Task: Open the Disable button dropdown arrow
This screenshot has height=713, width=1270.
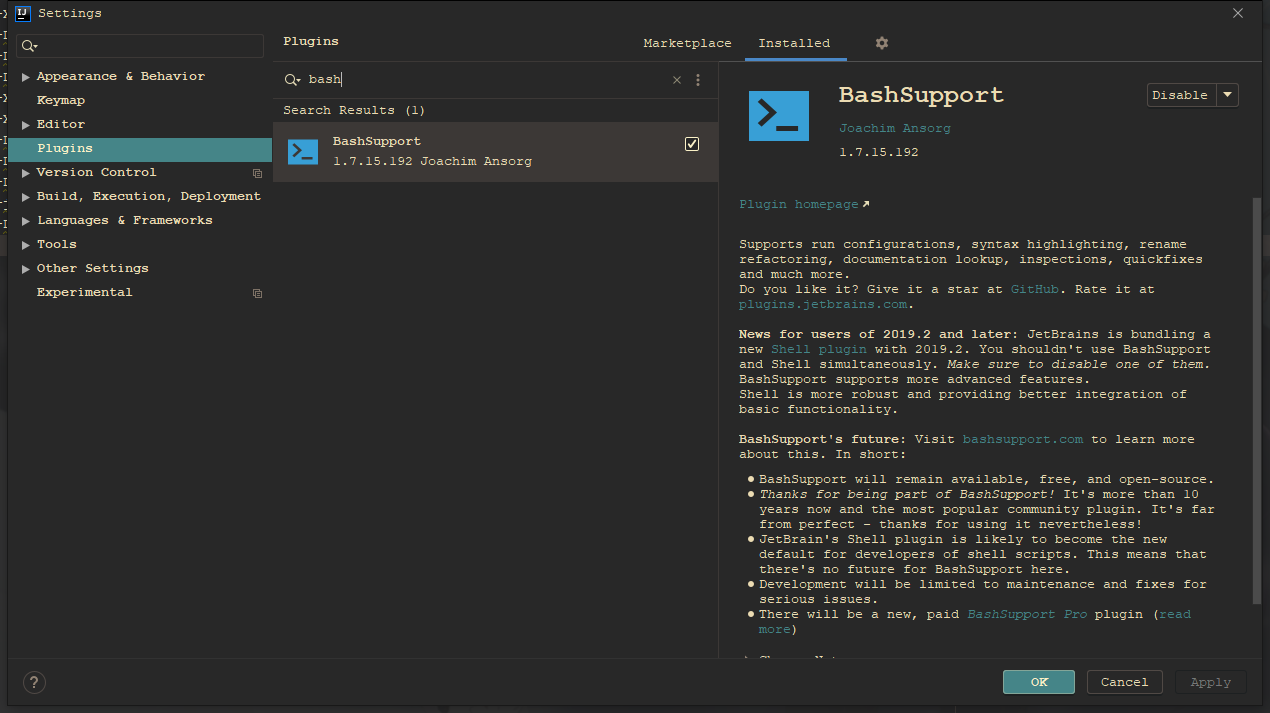Action: click(x=1228, y=95)
